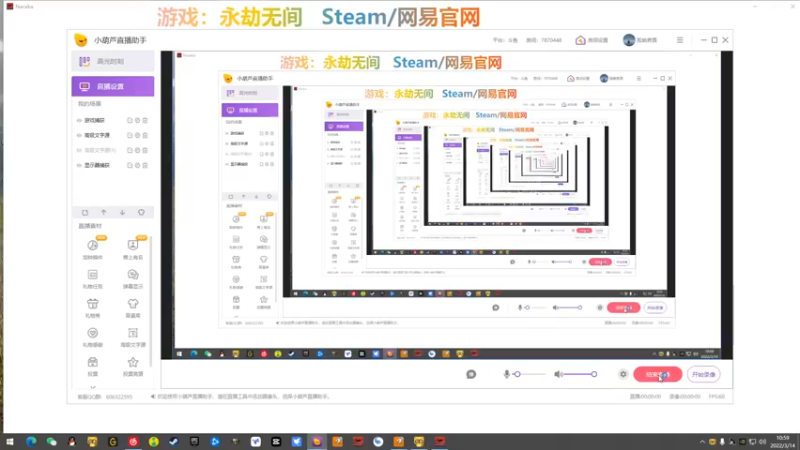Mute the speaker with the speaker icon
Viewport: 800px width, 450px height.
point(559,374)
